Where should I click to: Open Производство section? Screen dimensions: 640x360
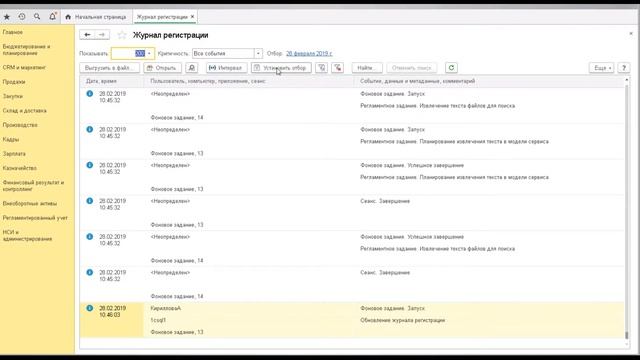[20, 125]
